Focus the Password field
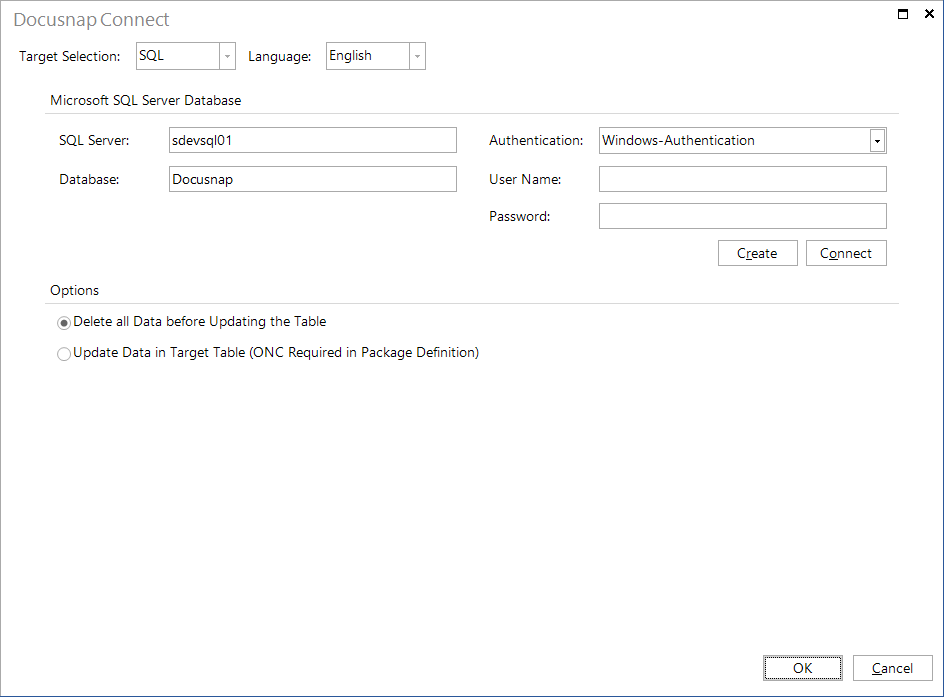This screenshot has height=697, width=944. point(742,216)
